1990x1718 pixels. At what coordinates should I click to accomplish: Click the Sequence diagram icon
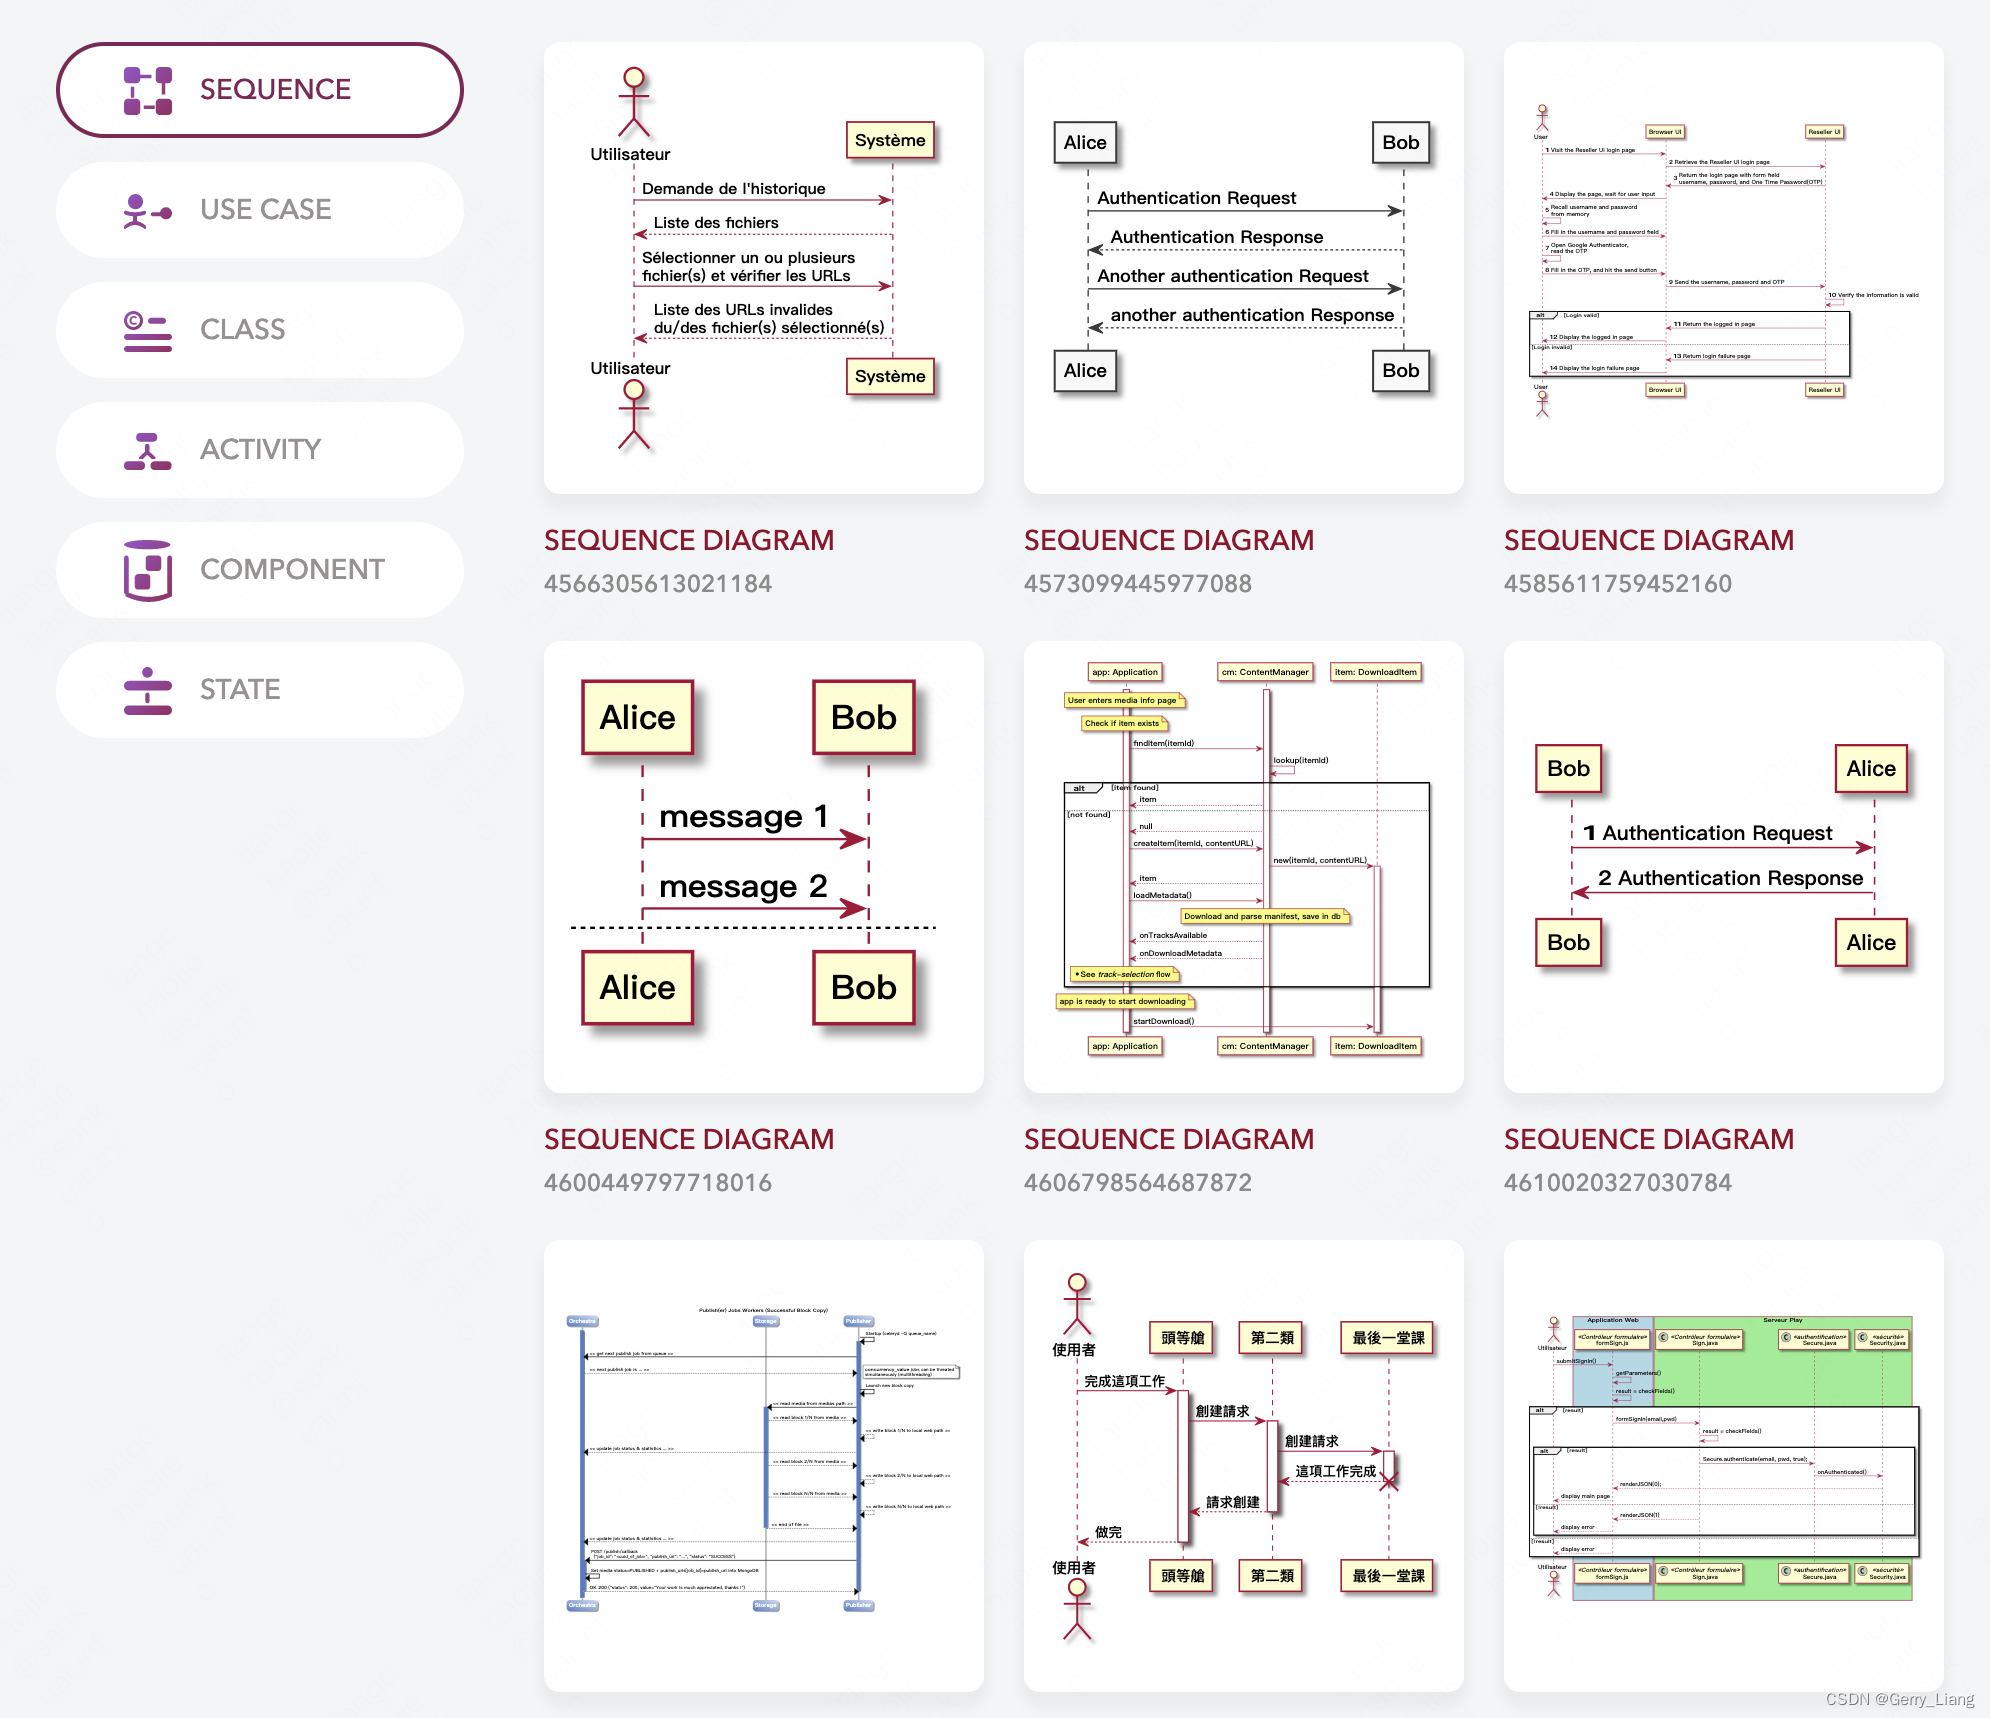[147, 90]
